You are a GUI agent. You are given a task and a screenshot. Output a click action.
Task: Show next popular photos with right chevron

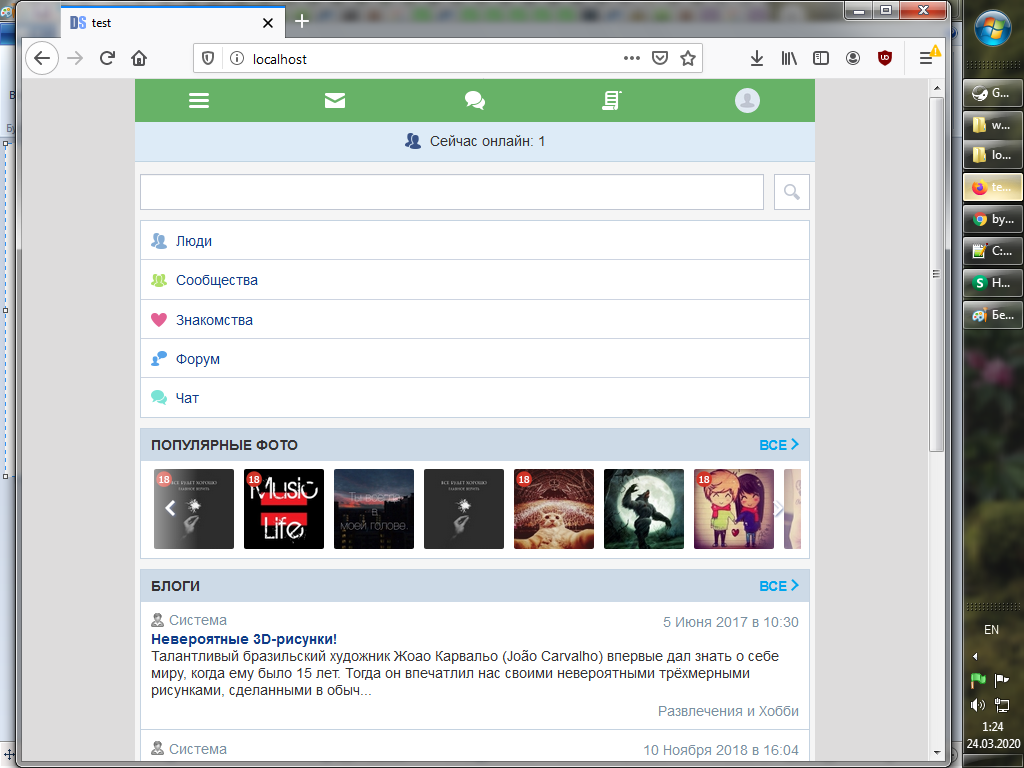pyautogui.click(x=779, y=509)
